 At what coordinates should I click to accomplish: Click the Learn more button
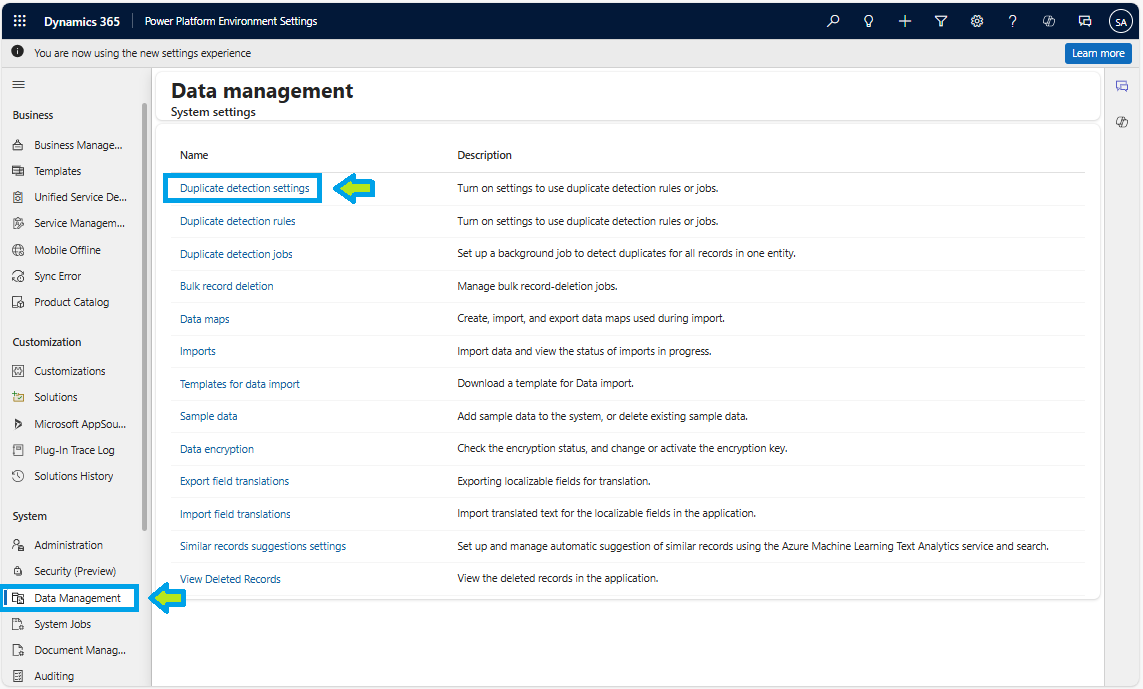tap(1098, 54)
